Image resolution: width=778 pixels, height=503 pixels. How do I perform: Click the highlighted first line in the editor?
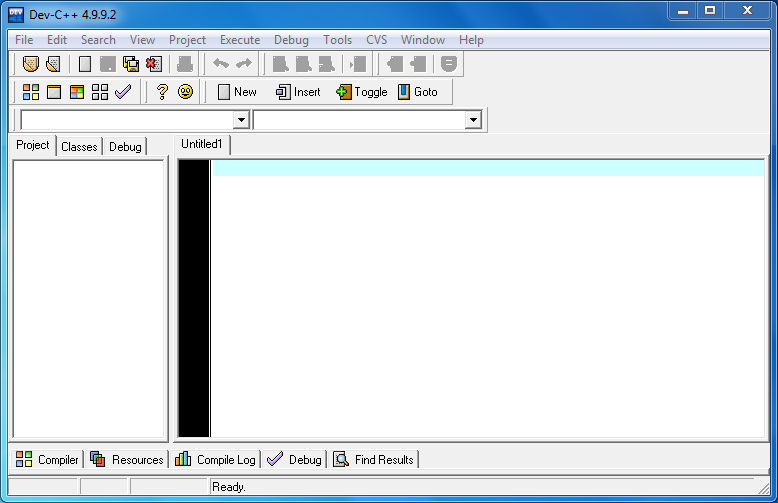488,168
